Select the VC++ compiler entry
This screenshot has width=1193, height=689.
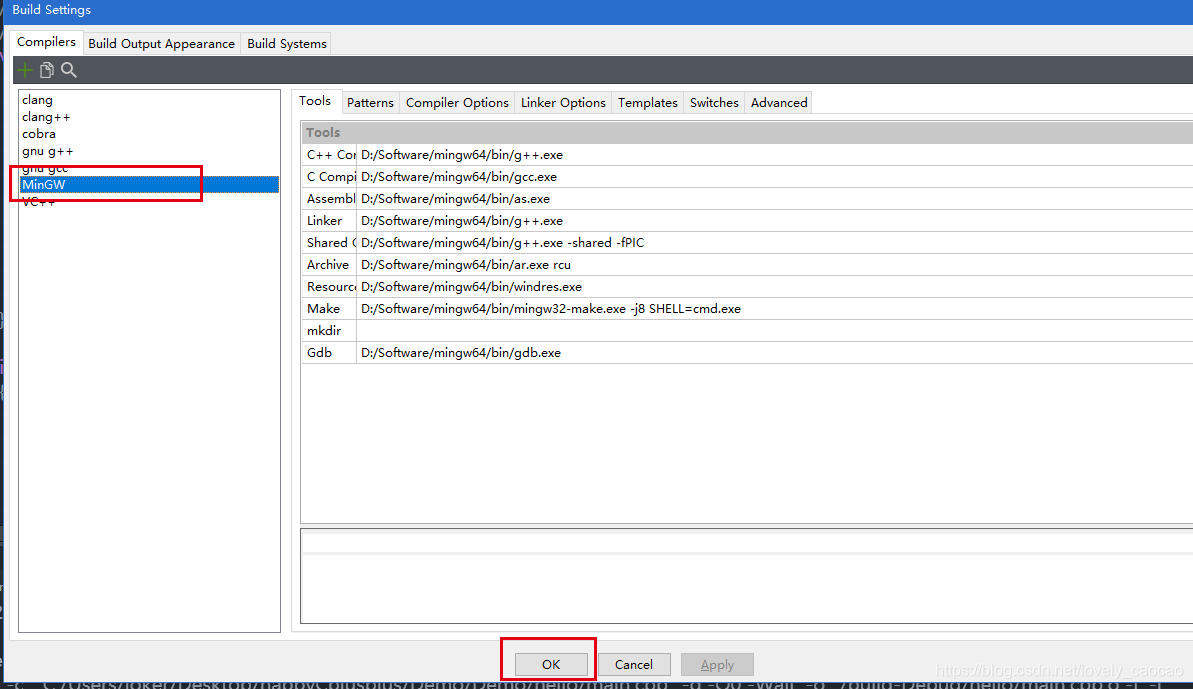36,201
